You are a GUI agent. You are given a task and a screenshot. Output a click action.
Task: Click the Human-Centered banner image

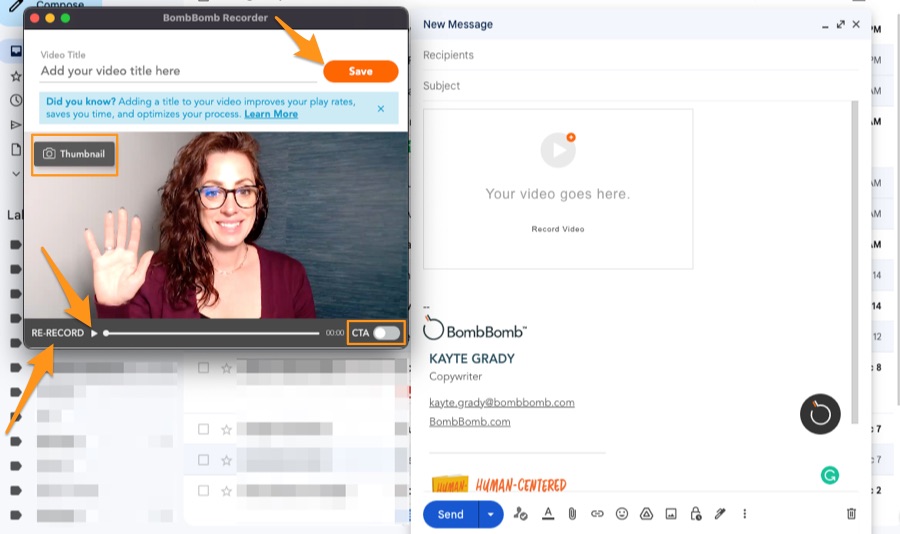[499, 485]
